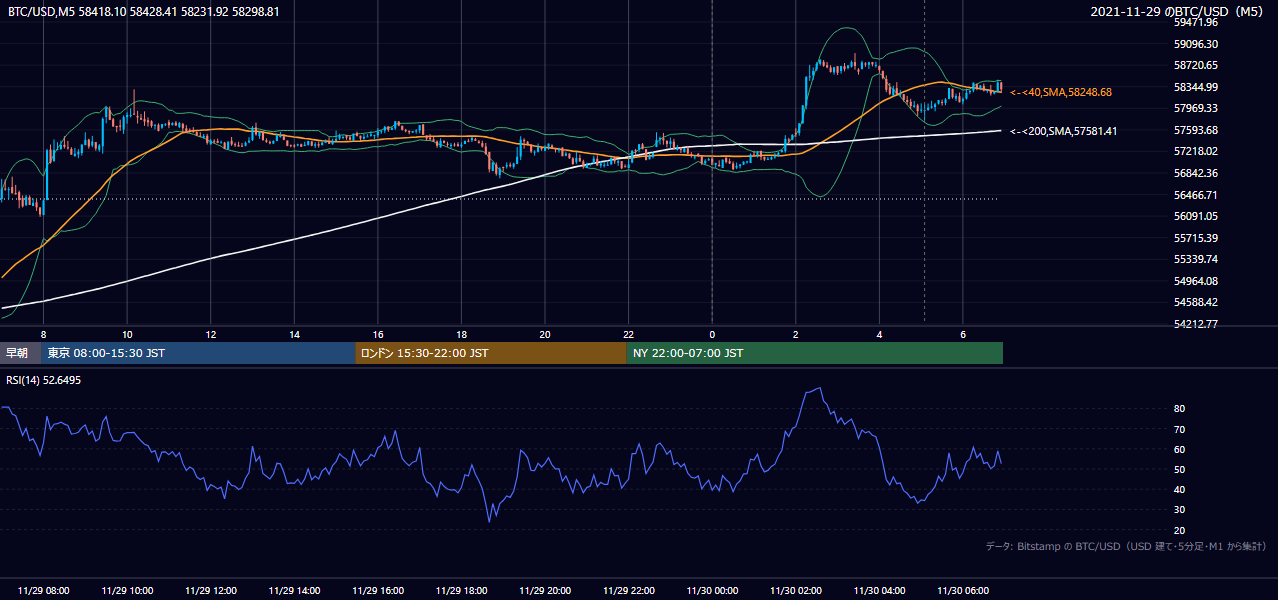This screenshot has height=600, width=1278.
Task: Click RSI axis level 60
Action: [x=1179, y=449]
